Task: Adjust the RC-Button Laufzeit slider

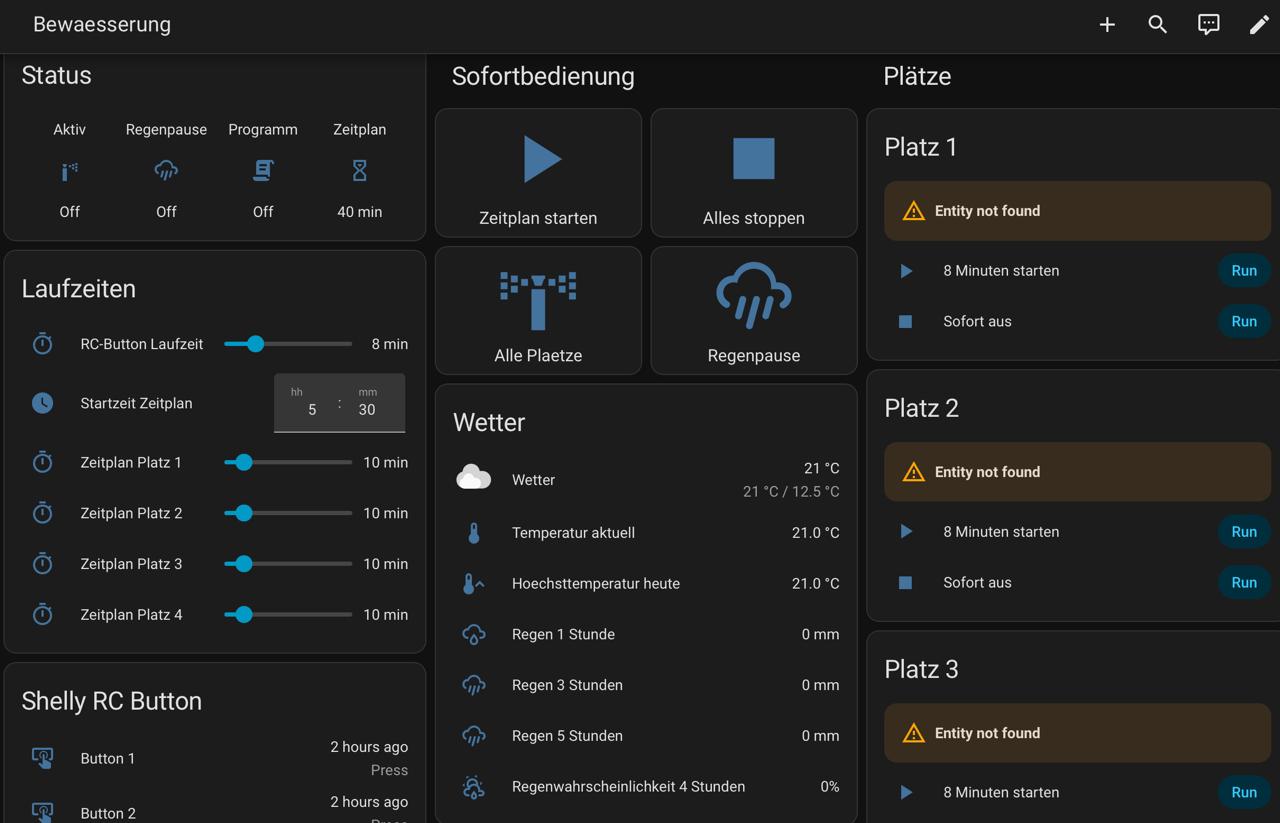Action: pyautogui.click(x=288, y=344)
